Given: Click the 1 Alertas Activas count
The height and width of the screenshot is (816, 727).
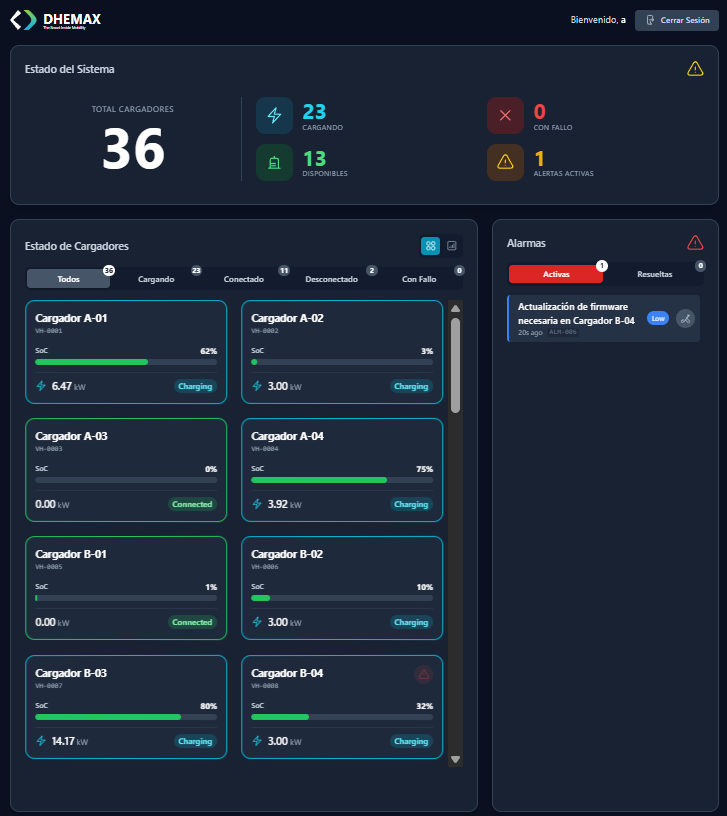Looking at the screenshot, I should click(x=539, y=159).
